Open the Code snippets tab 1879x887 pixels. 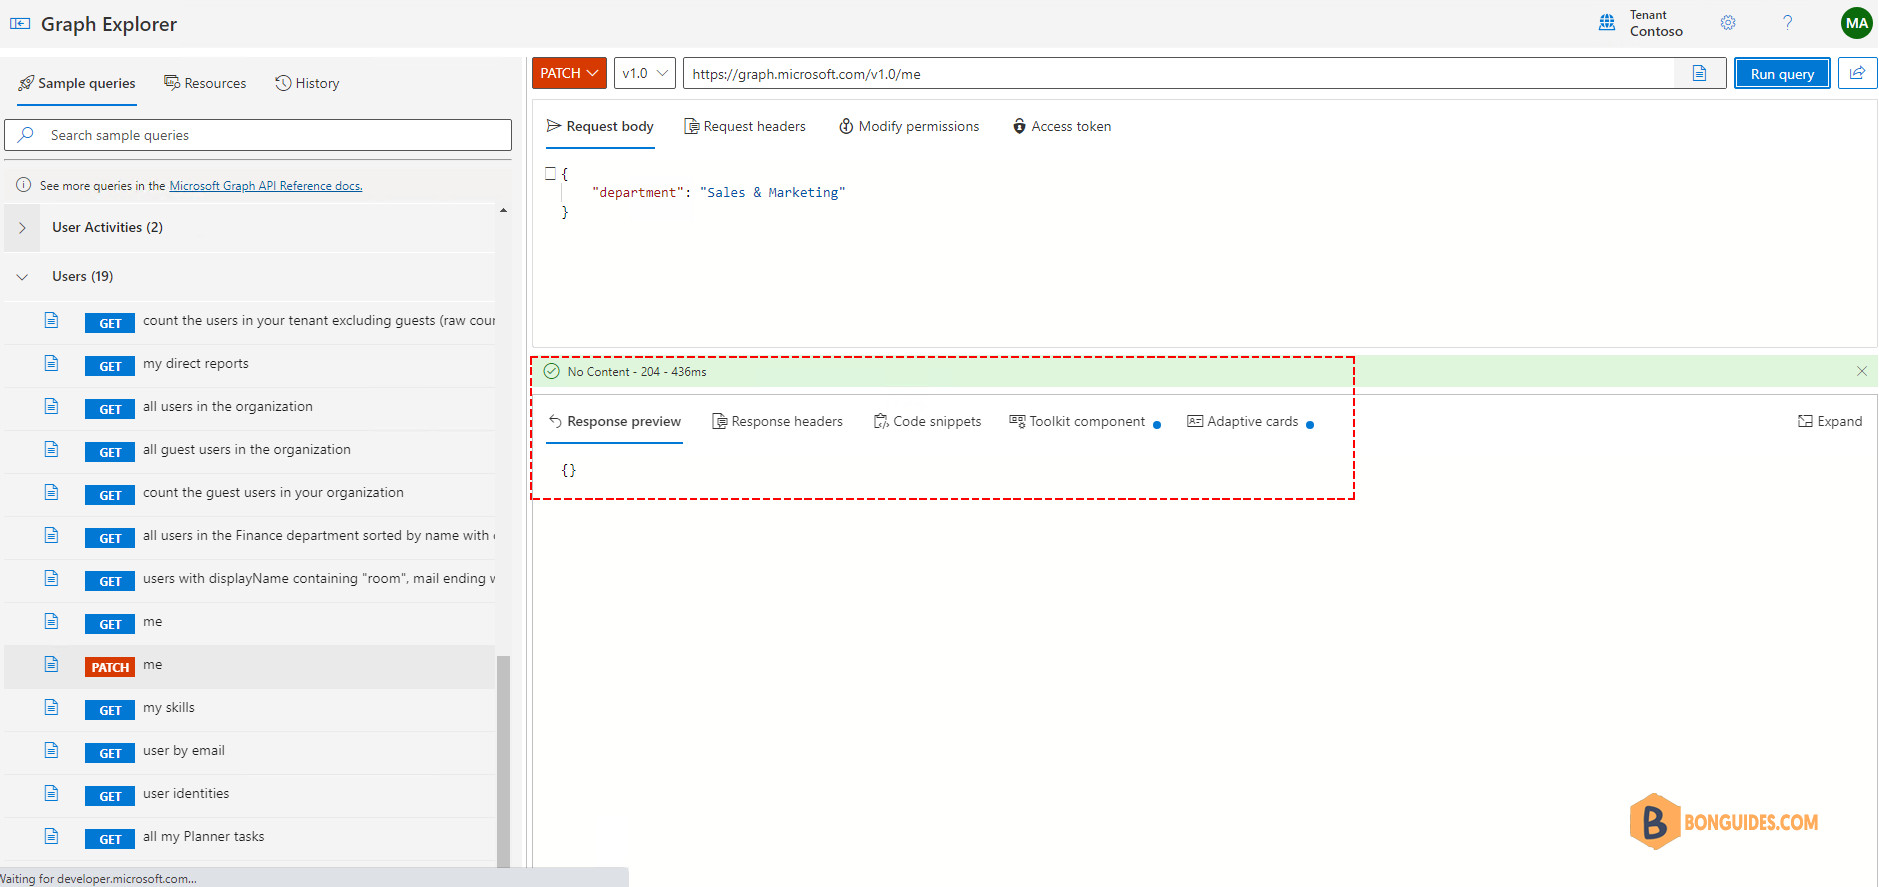(x=927, y=421)
